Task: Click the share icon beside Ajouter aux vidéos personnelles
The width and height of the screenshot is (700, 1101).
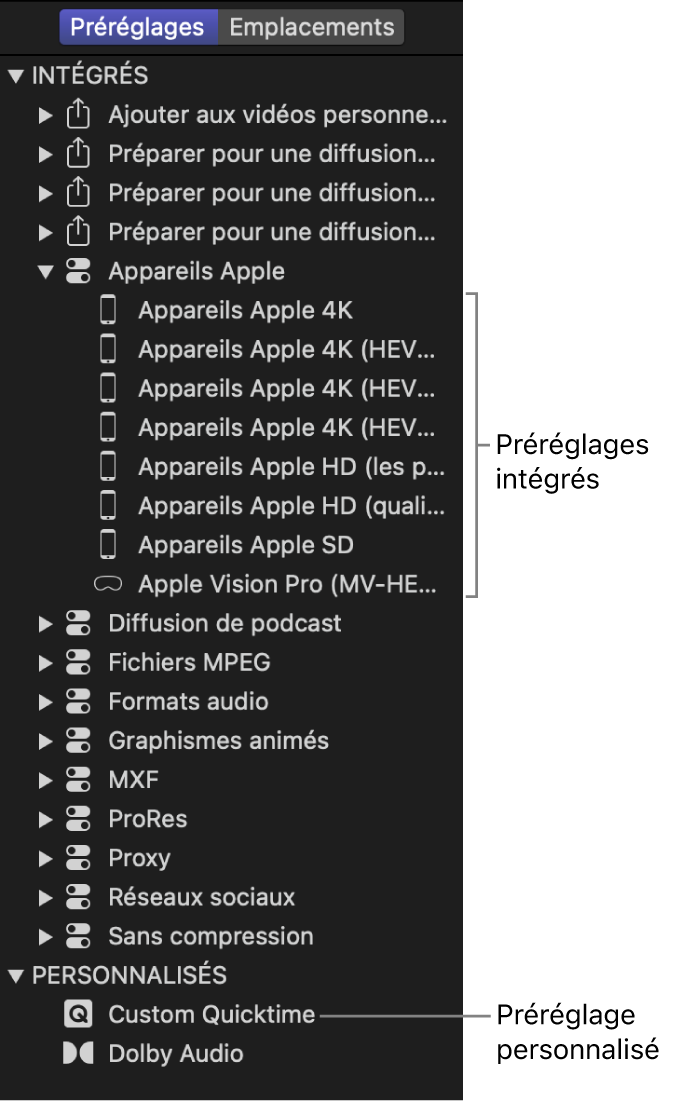Action: [x=79, y=114]
